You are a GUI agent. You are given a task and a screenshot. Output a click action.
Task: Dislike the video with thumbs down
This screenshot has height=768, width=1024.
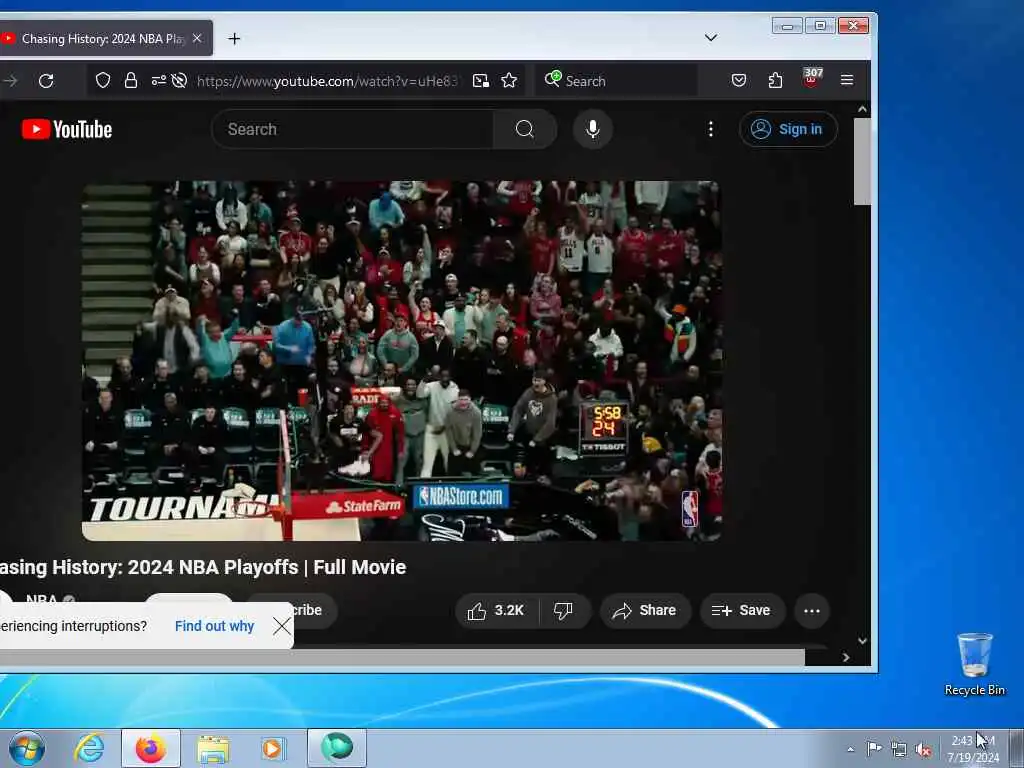(x=564, y=611)
